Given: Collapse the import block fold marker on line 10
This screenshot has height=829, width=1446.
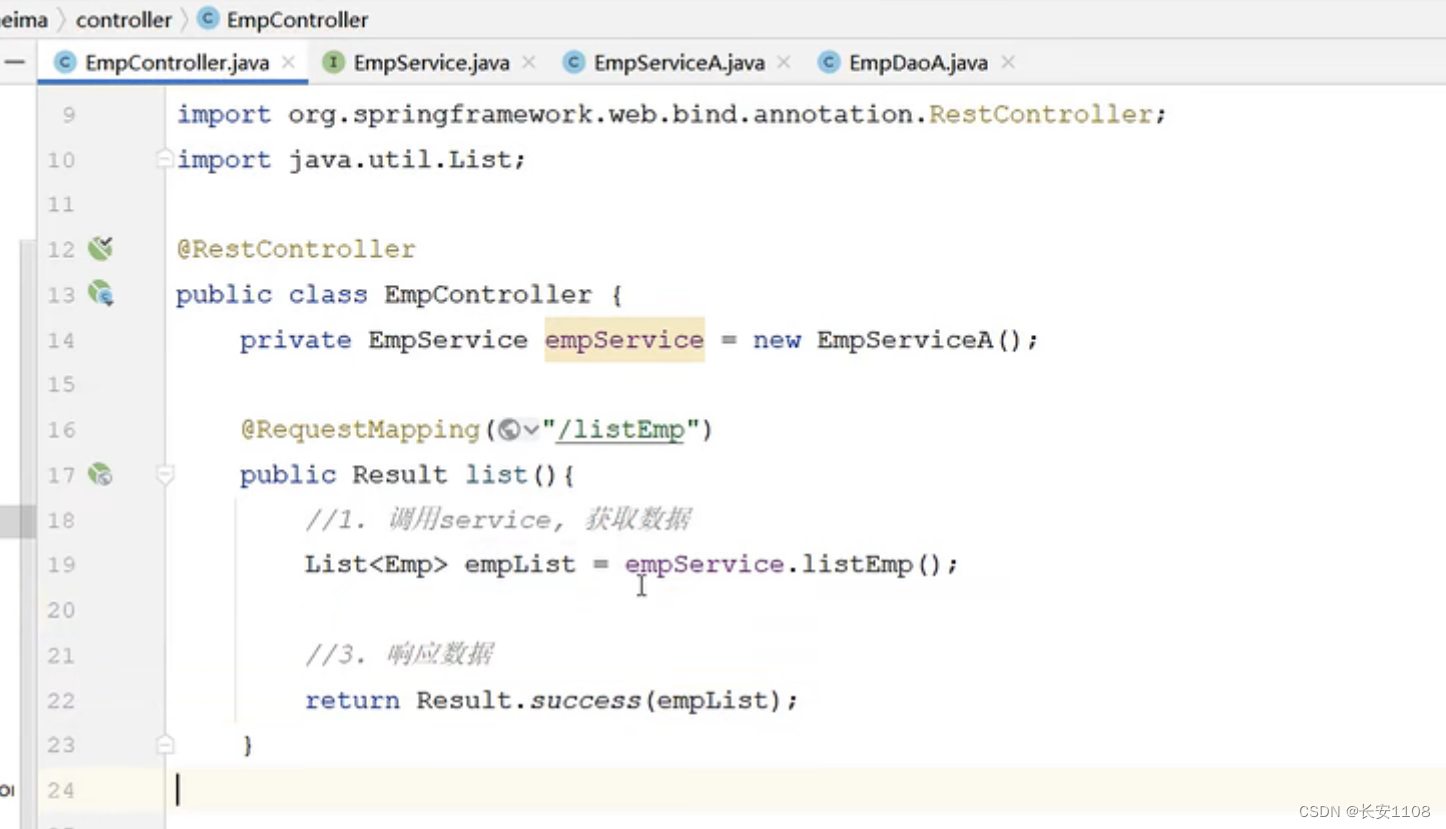Looking at the screenshot, I should point(165,158).
